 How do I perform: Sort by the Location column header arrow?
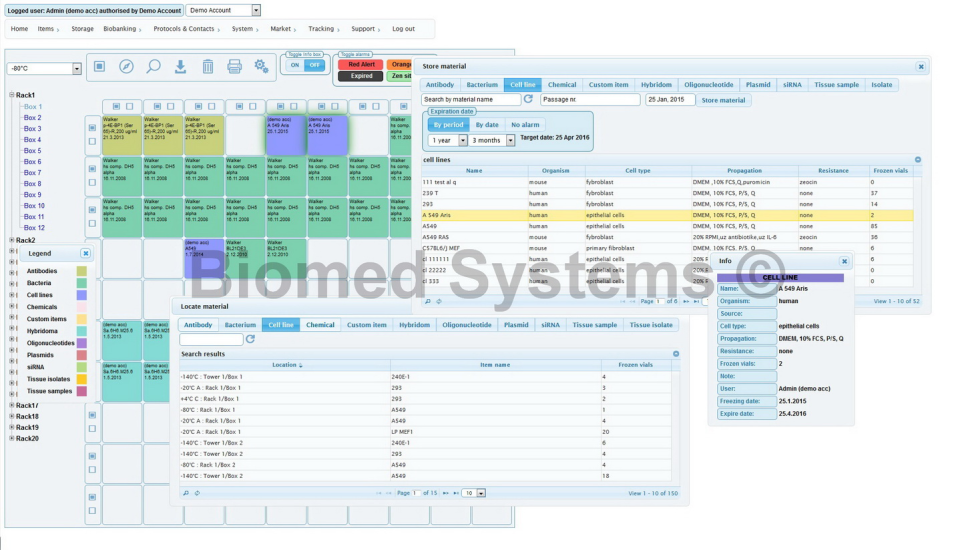[301, 365]
